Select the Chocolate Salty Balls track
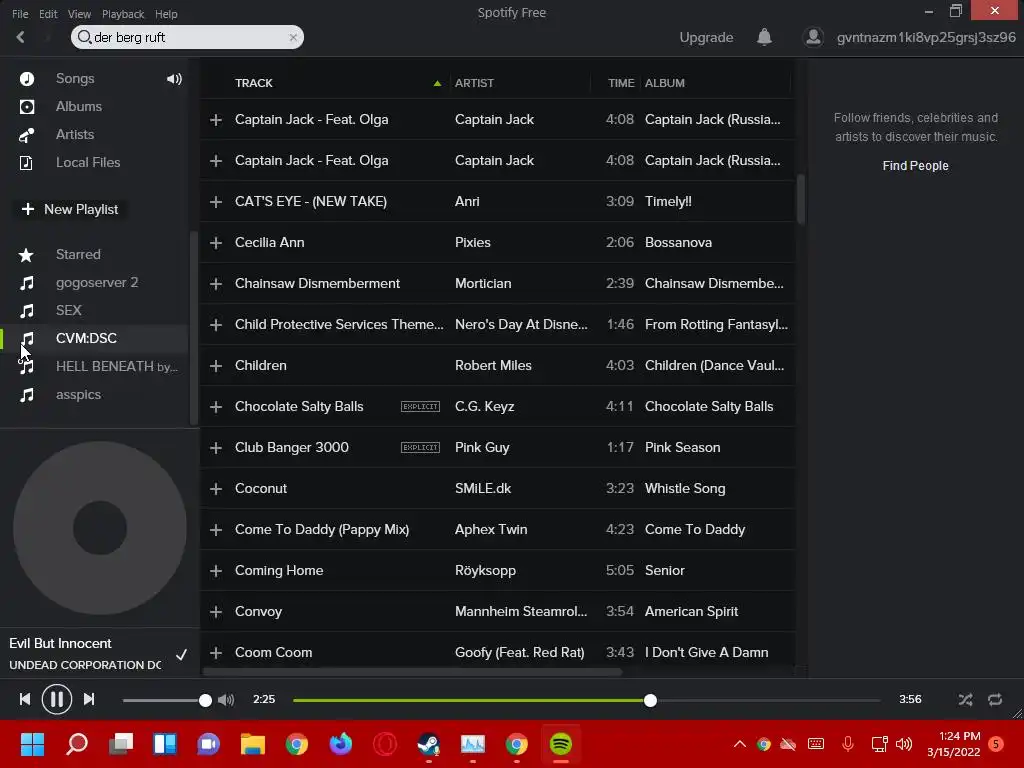Screen dimensions: 1024x768 tap(299, 406)
